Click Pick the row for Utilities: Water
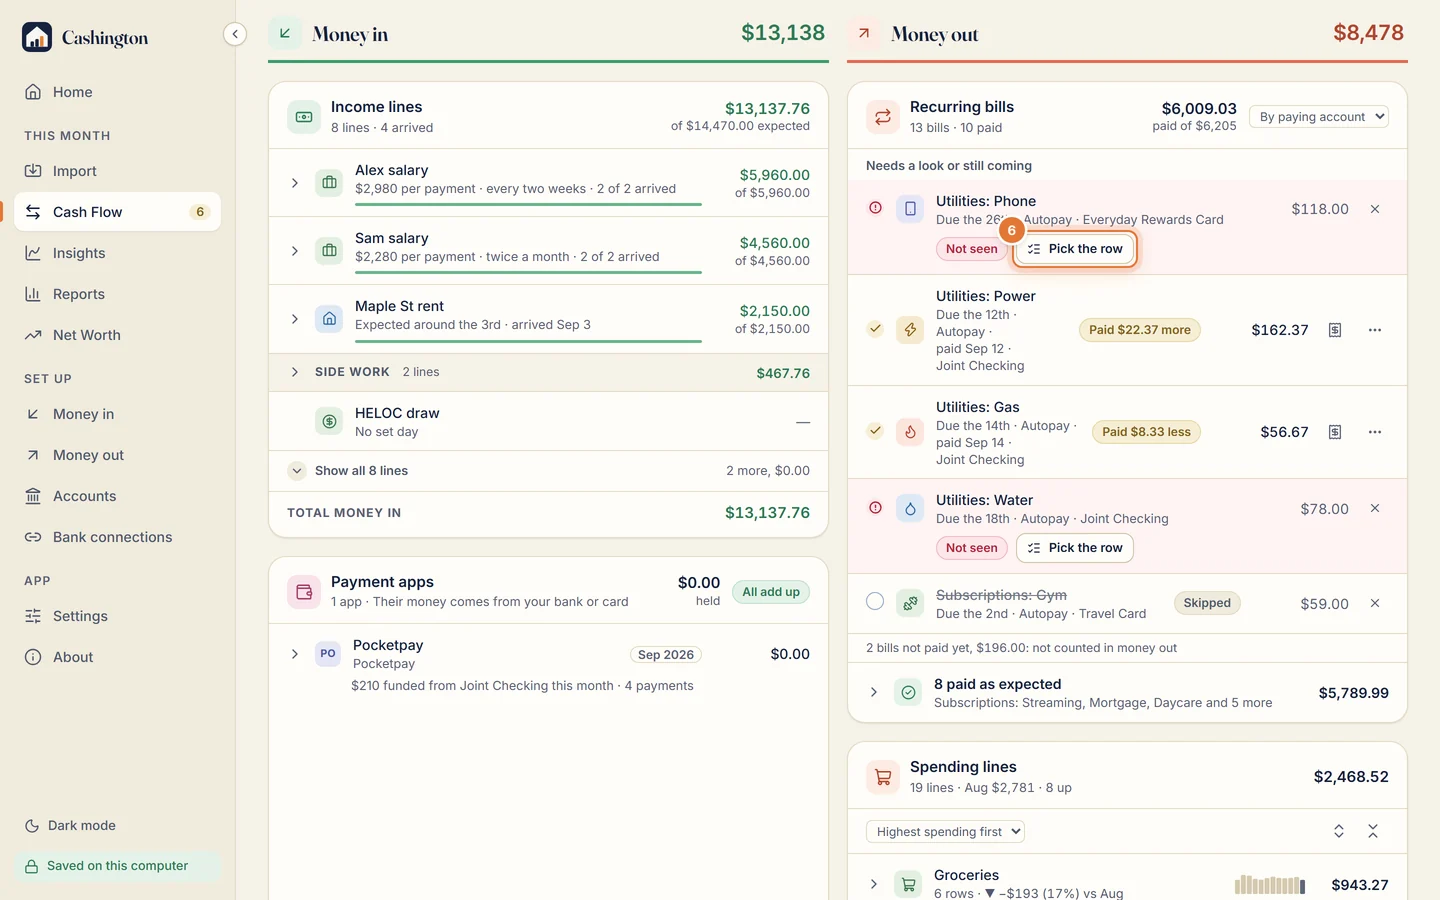Viewport: 1440px width, 900px height. [x=1075, y=548]
